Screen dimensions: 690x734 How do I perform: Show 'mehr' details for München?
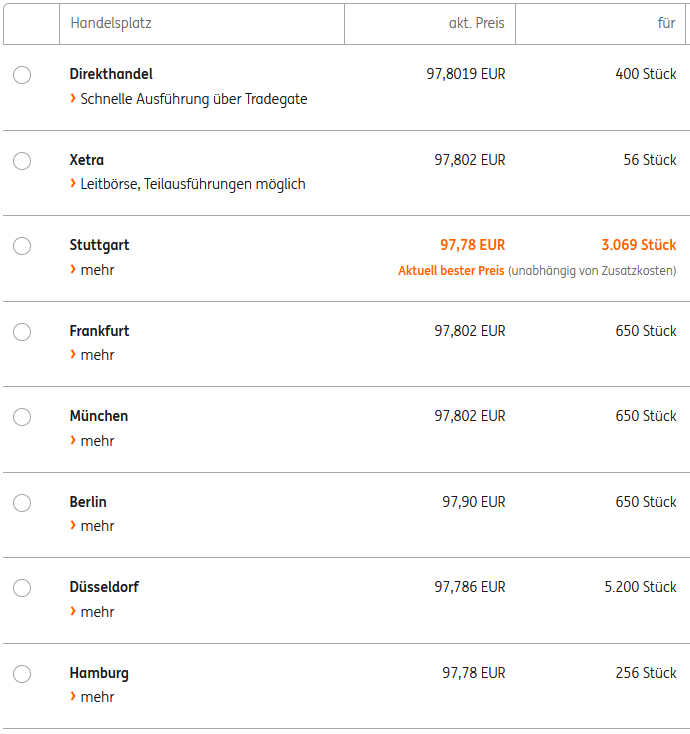pyautogui.click(x=96, y=441)
